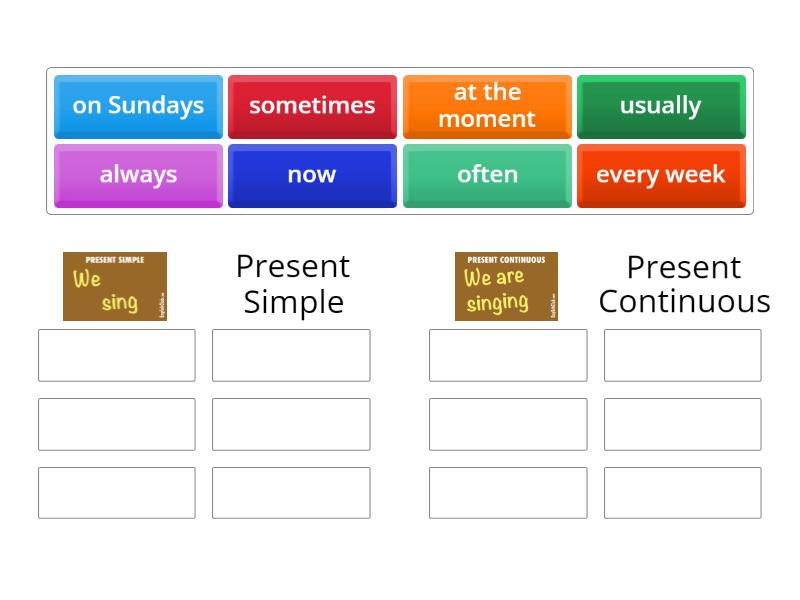The image size is (800, 600).
Task: Click the bottom-right empty answer box
Action: coord(683,492)
